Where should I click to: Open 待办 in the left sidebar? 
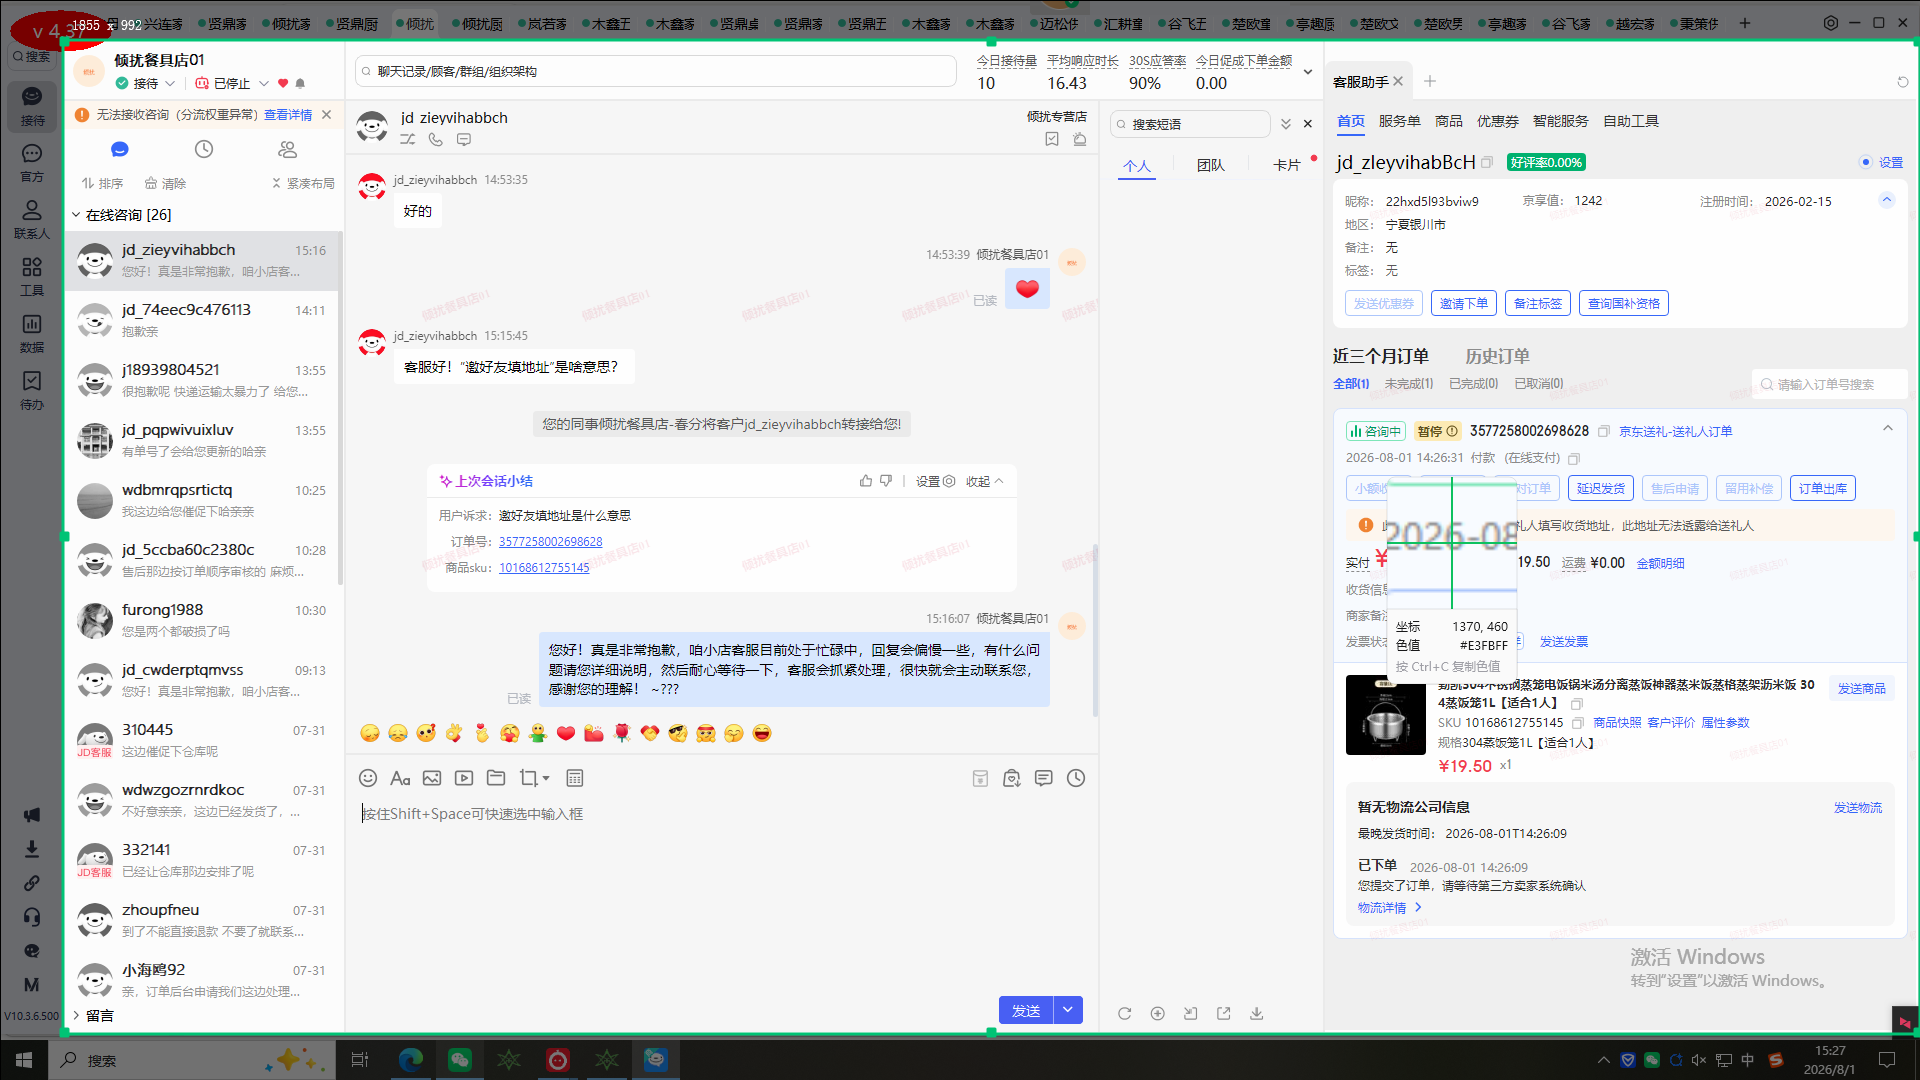coord(32,390)
